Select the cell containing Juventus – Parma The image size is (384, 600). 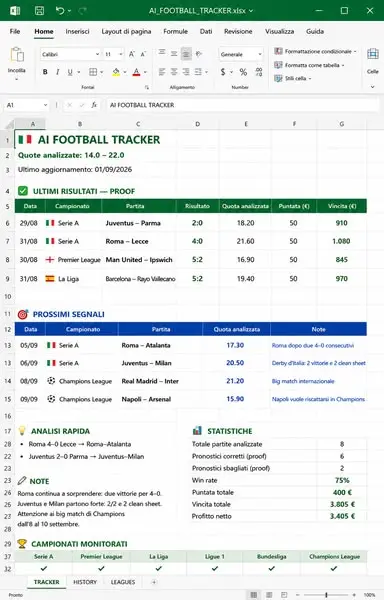(139, 223)
